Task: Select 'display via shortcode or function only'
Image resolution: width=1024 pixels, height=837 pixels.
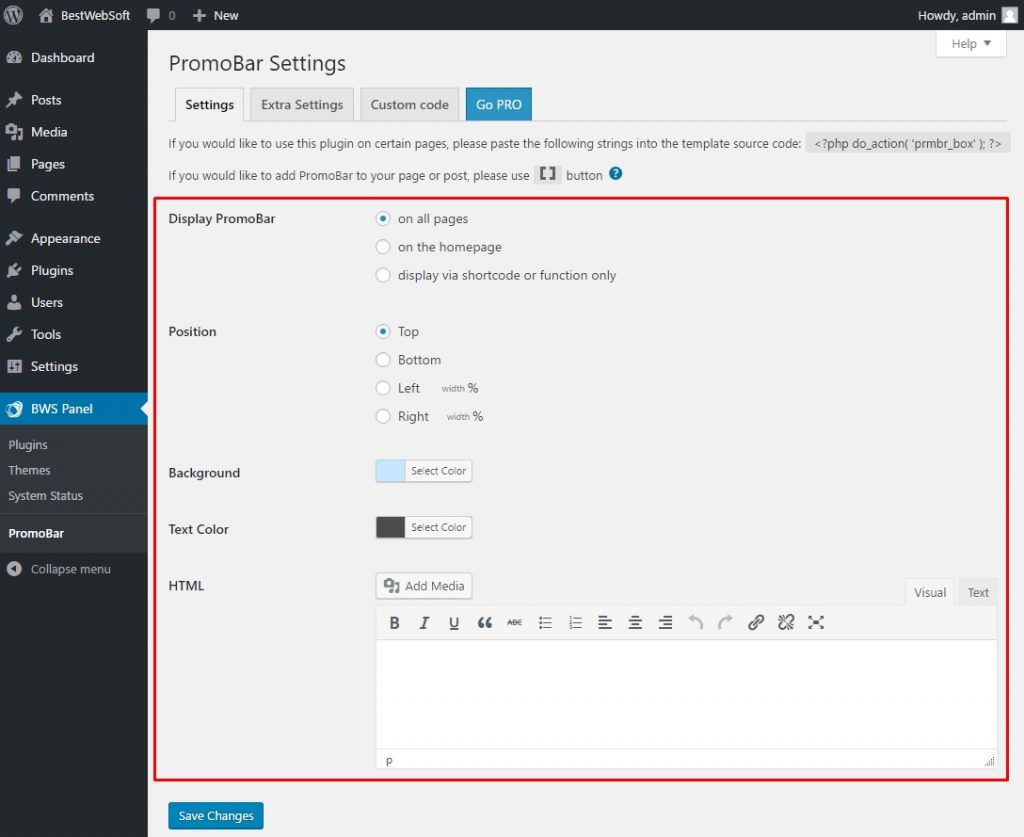Action: click(x=383, y=275)
